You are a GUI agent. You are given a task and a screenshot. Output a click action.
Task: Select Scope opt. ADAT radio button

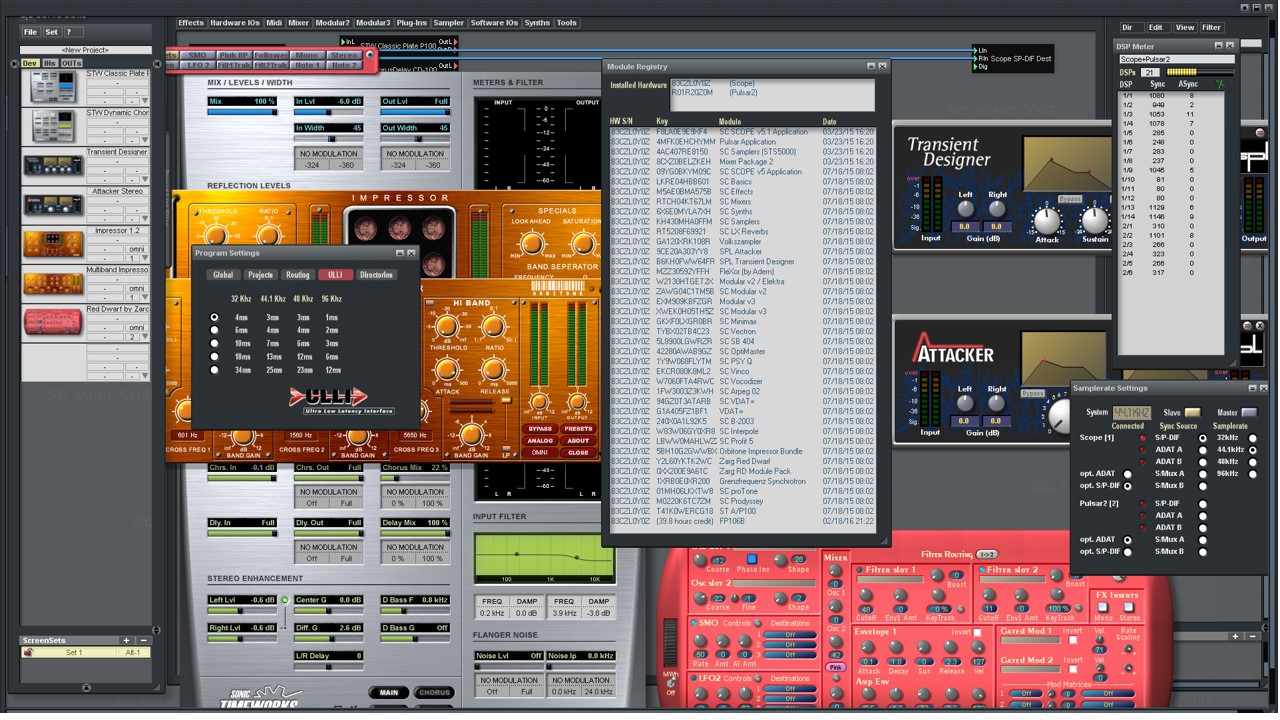pyautogui.click(x=1128, y=474)
